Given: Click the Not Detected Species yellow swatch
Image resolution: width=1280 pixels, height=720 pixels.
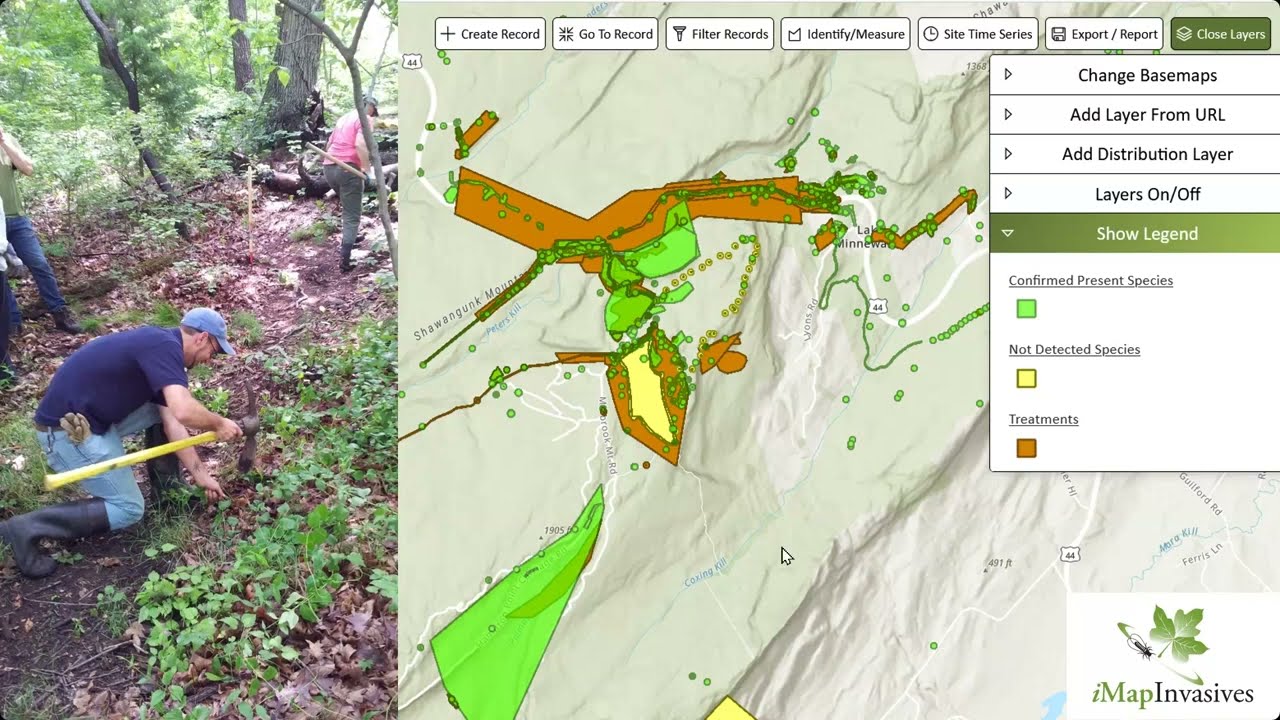Looking at the screenshot, I should coord(1026,378).
